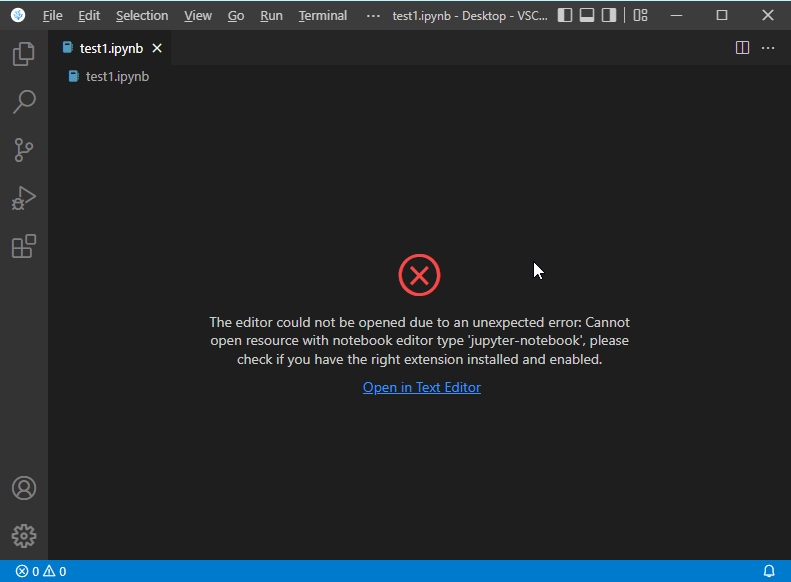The image size is (791, 582).
Task: Minimize the VSCodium window
Action: coord(676,15)
